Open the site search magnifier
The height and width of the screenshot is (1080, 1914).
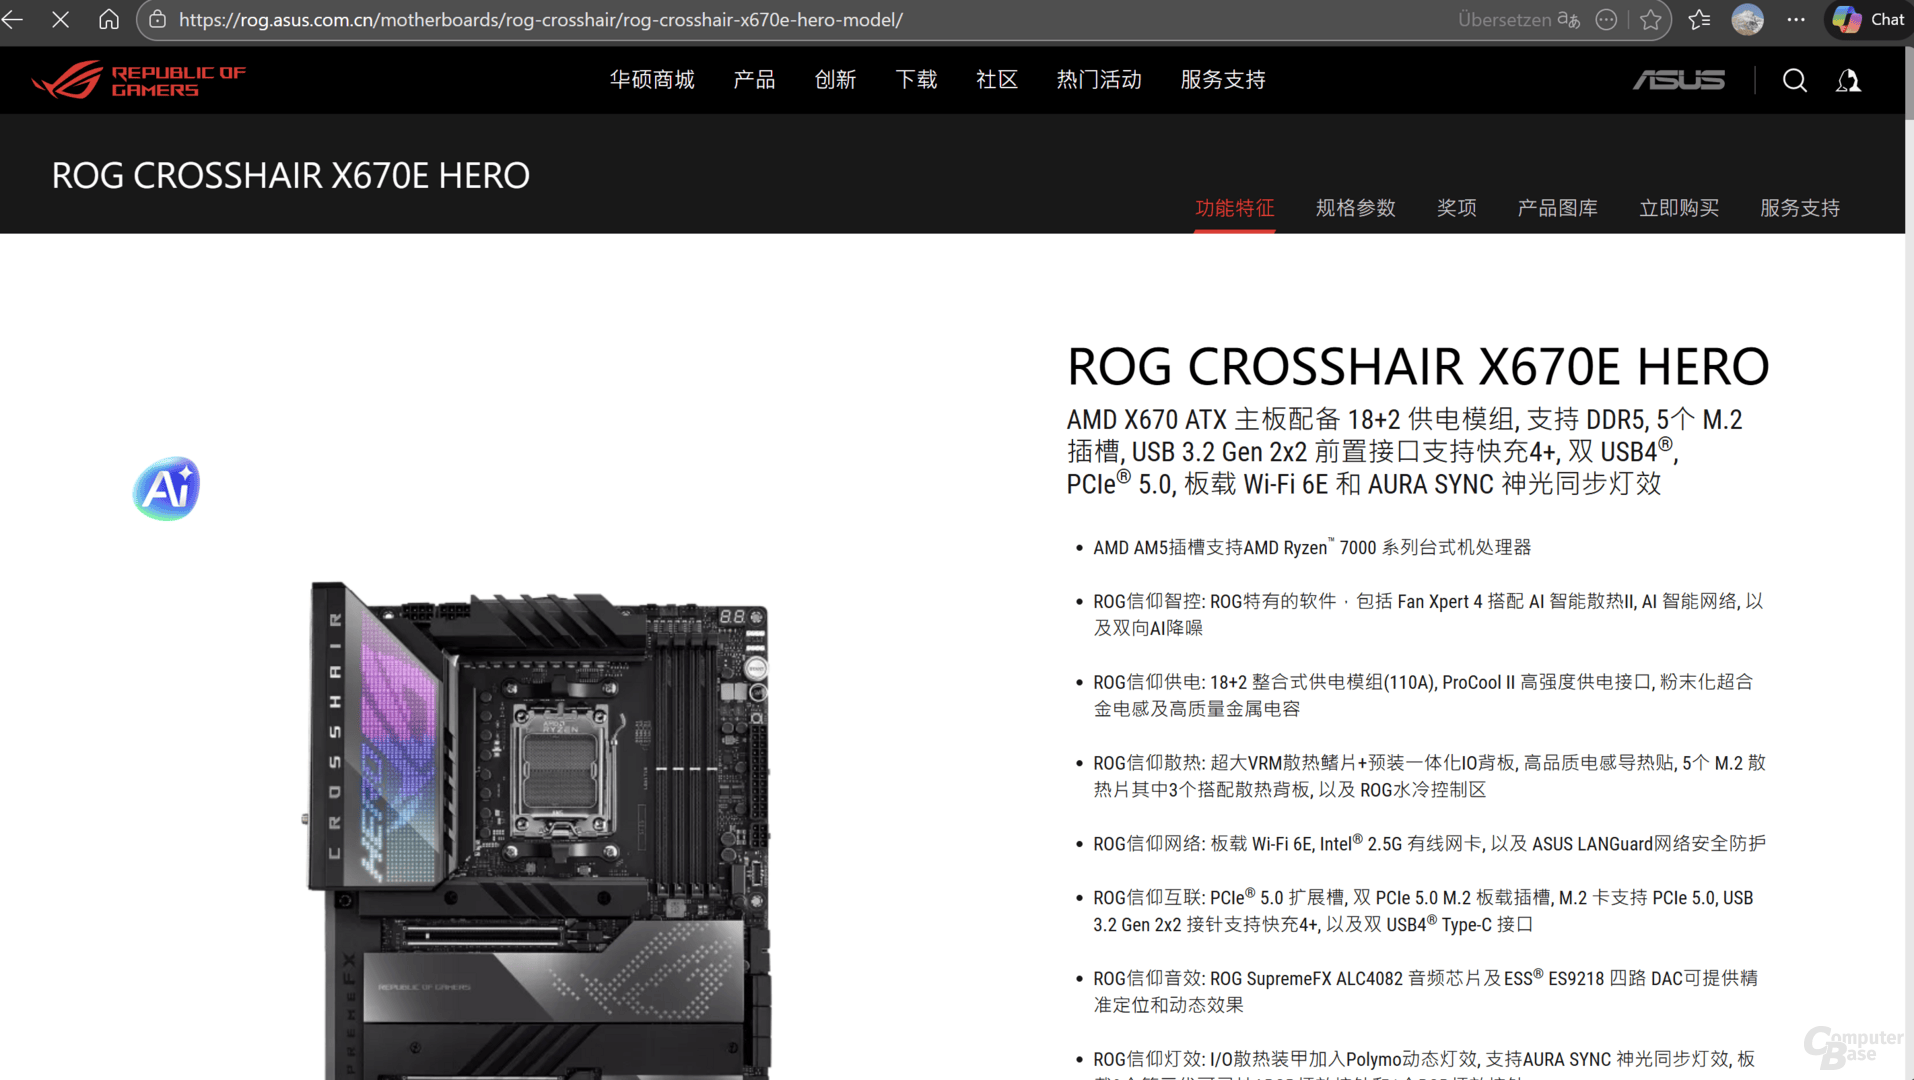pos(1794,80)
